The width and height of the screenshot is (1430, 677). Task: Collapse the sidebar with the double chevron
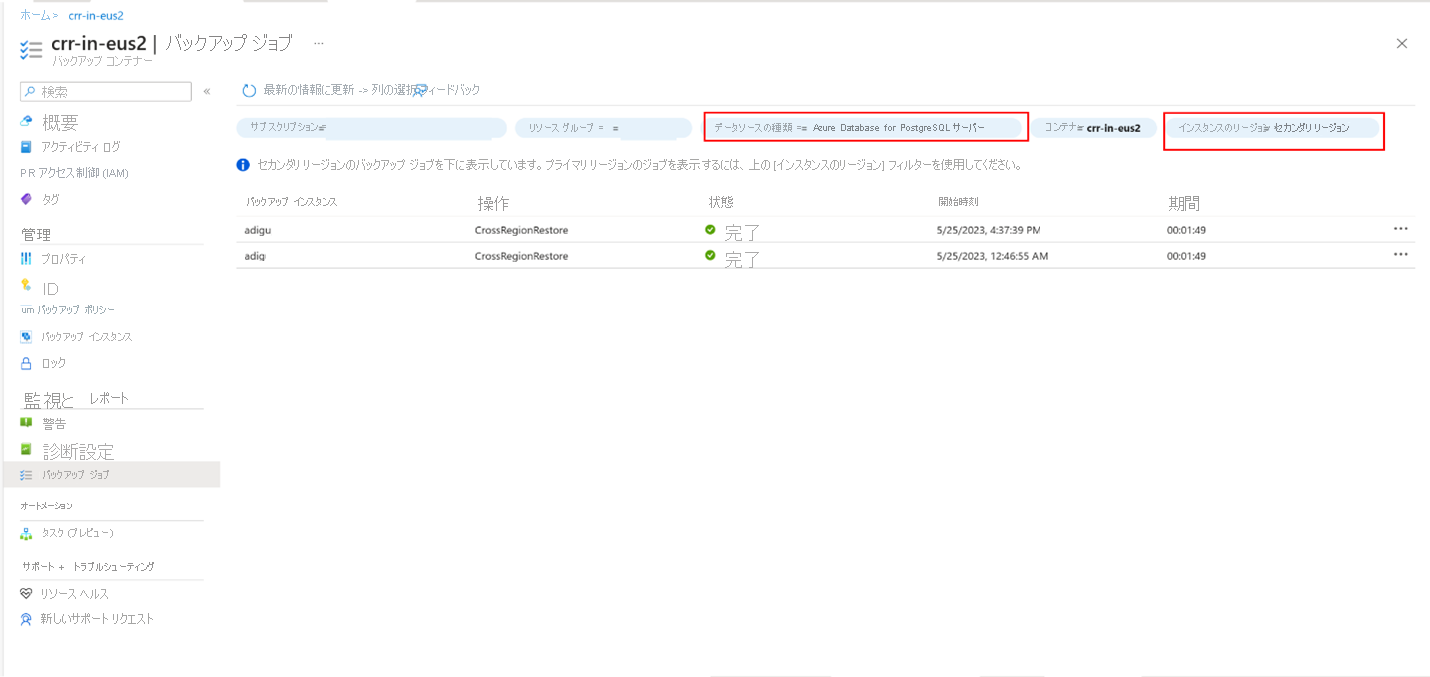coord(207,91)
